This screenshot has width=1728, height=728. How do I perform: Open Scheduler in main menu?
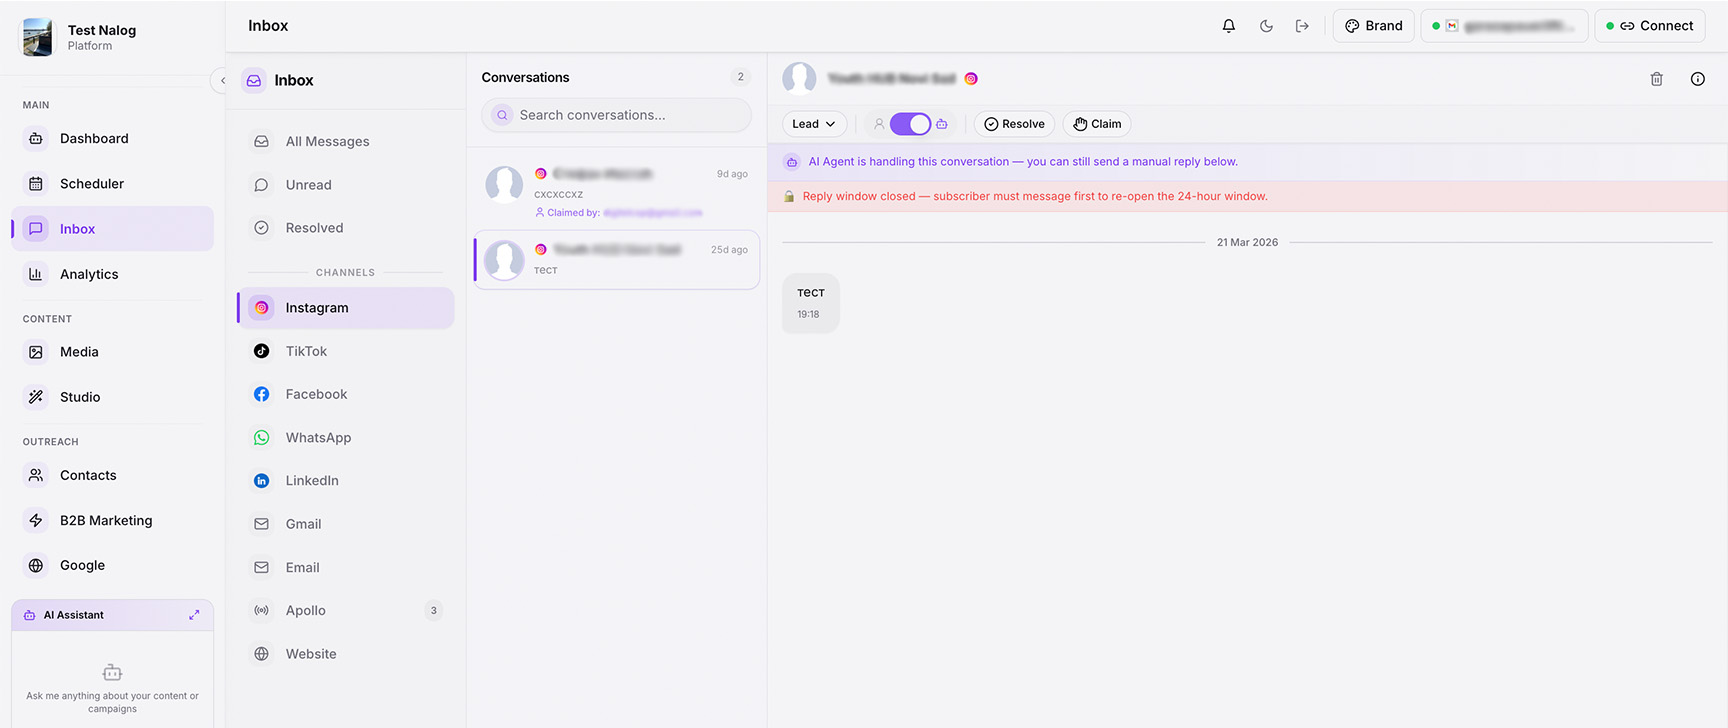click(112, 184)
